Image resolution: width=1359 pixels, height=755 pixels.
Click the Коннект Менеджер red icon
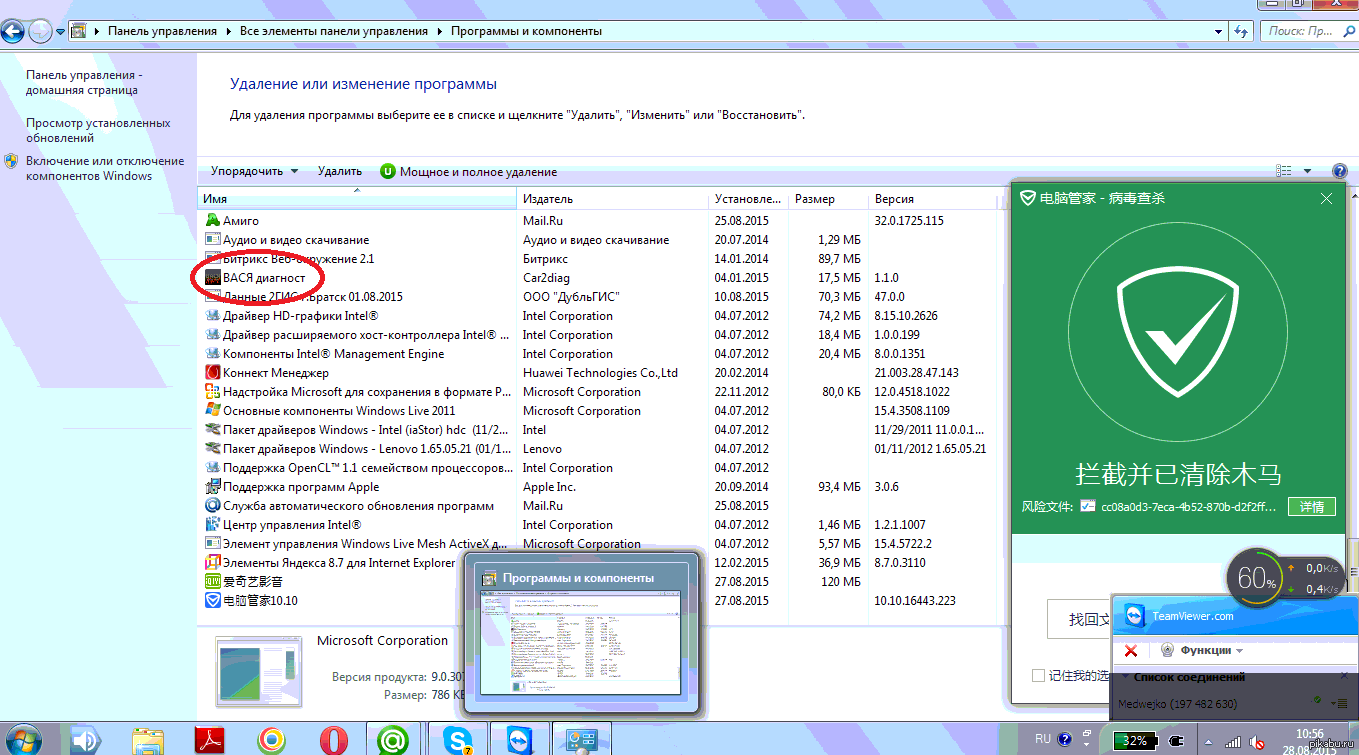tap(212, 372)
